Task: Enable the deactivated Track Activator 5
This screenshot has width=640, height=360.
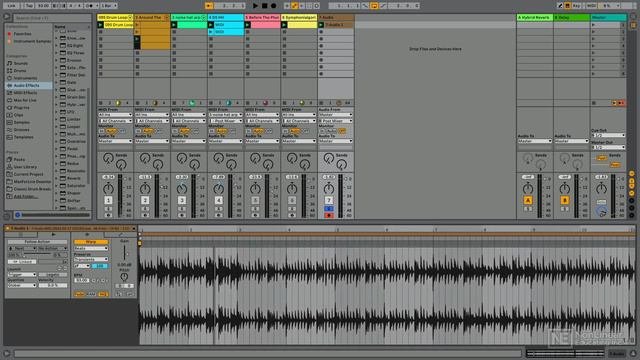Action: click(x=255, y=200)
